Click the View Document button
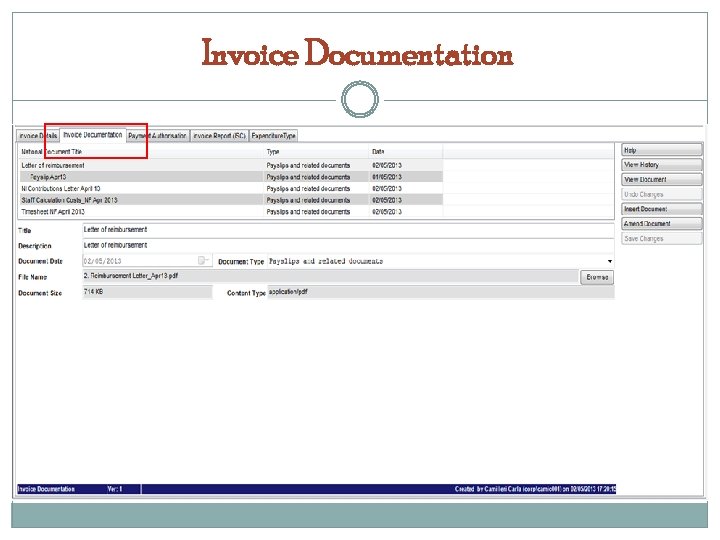The width and height of the screenshot is (720, 540). pos(662,180)
